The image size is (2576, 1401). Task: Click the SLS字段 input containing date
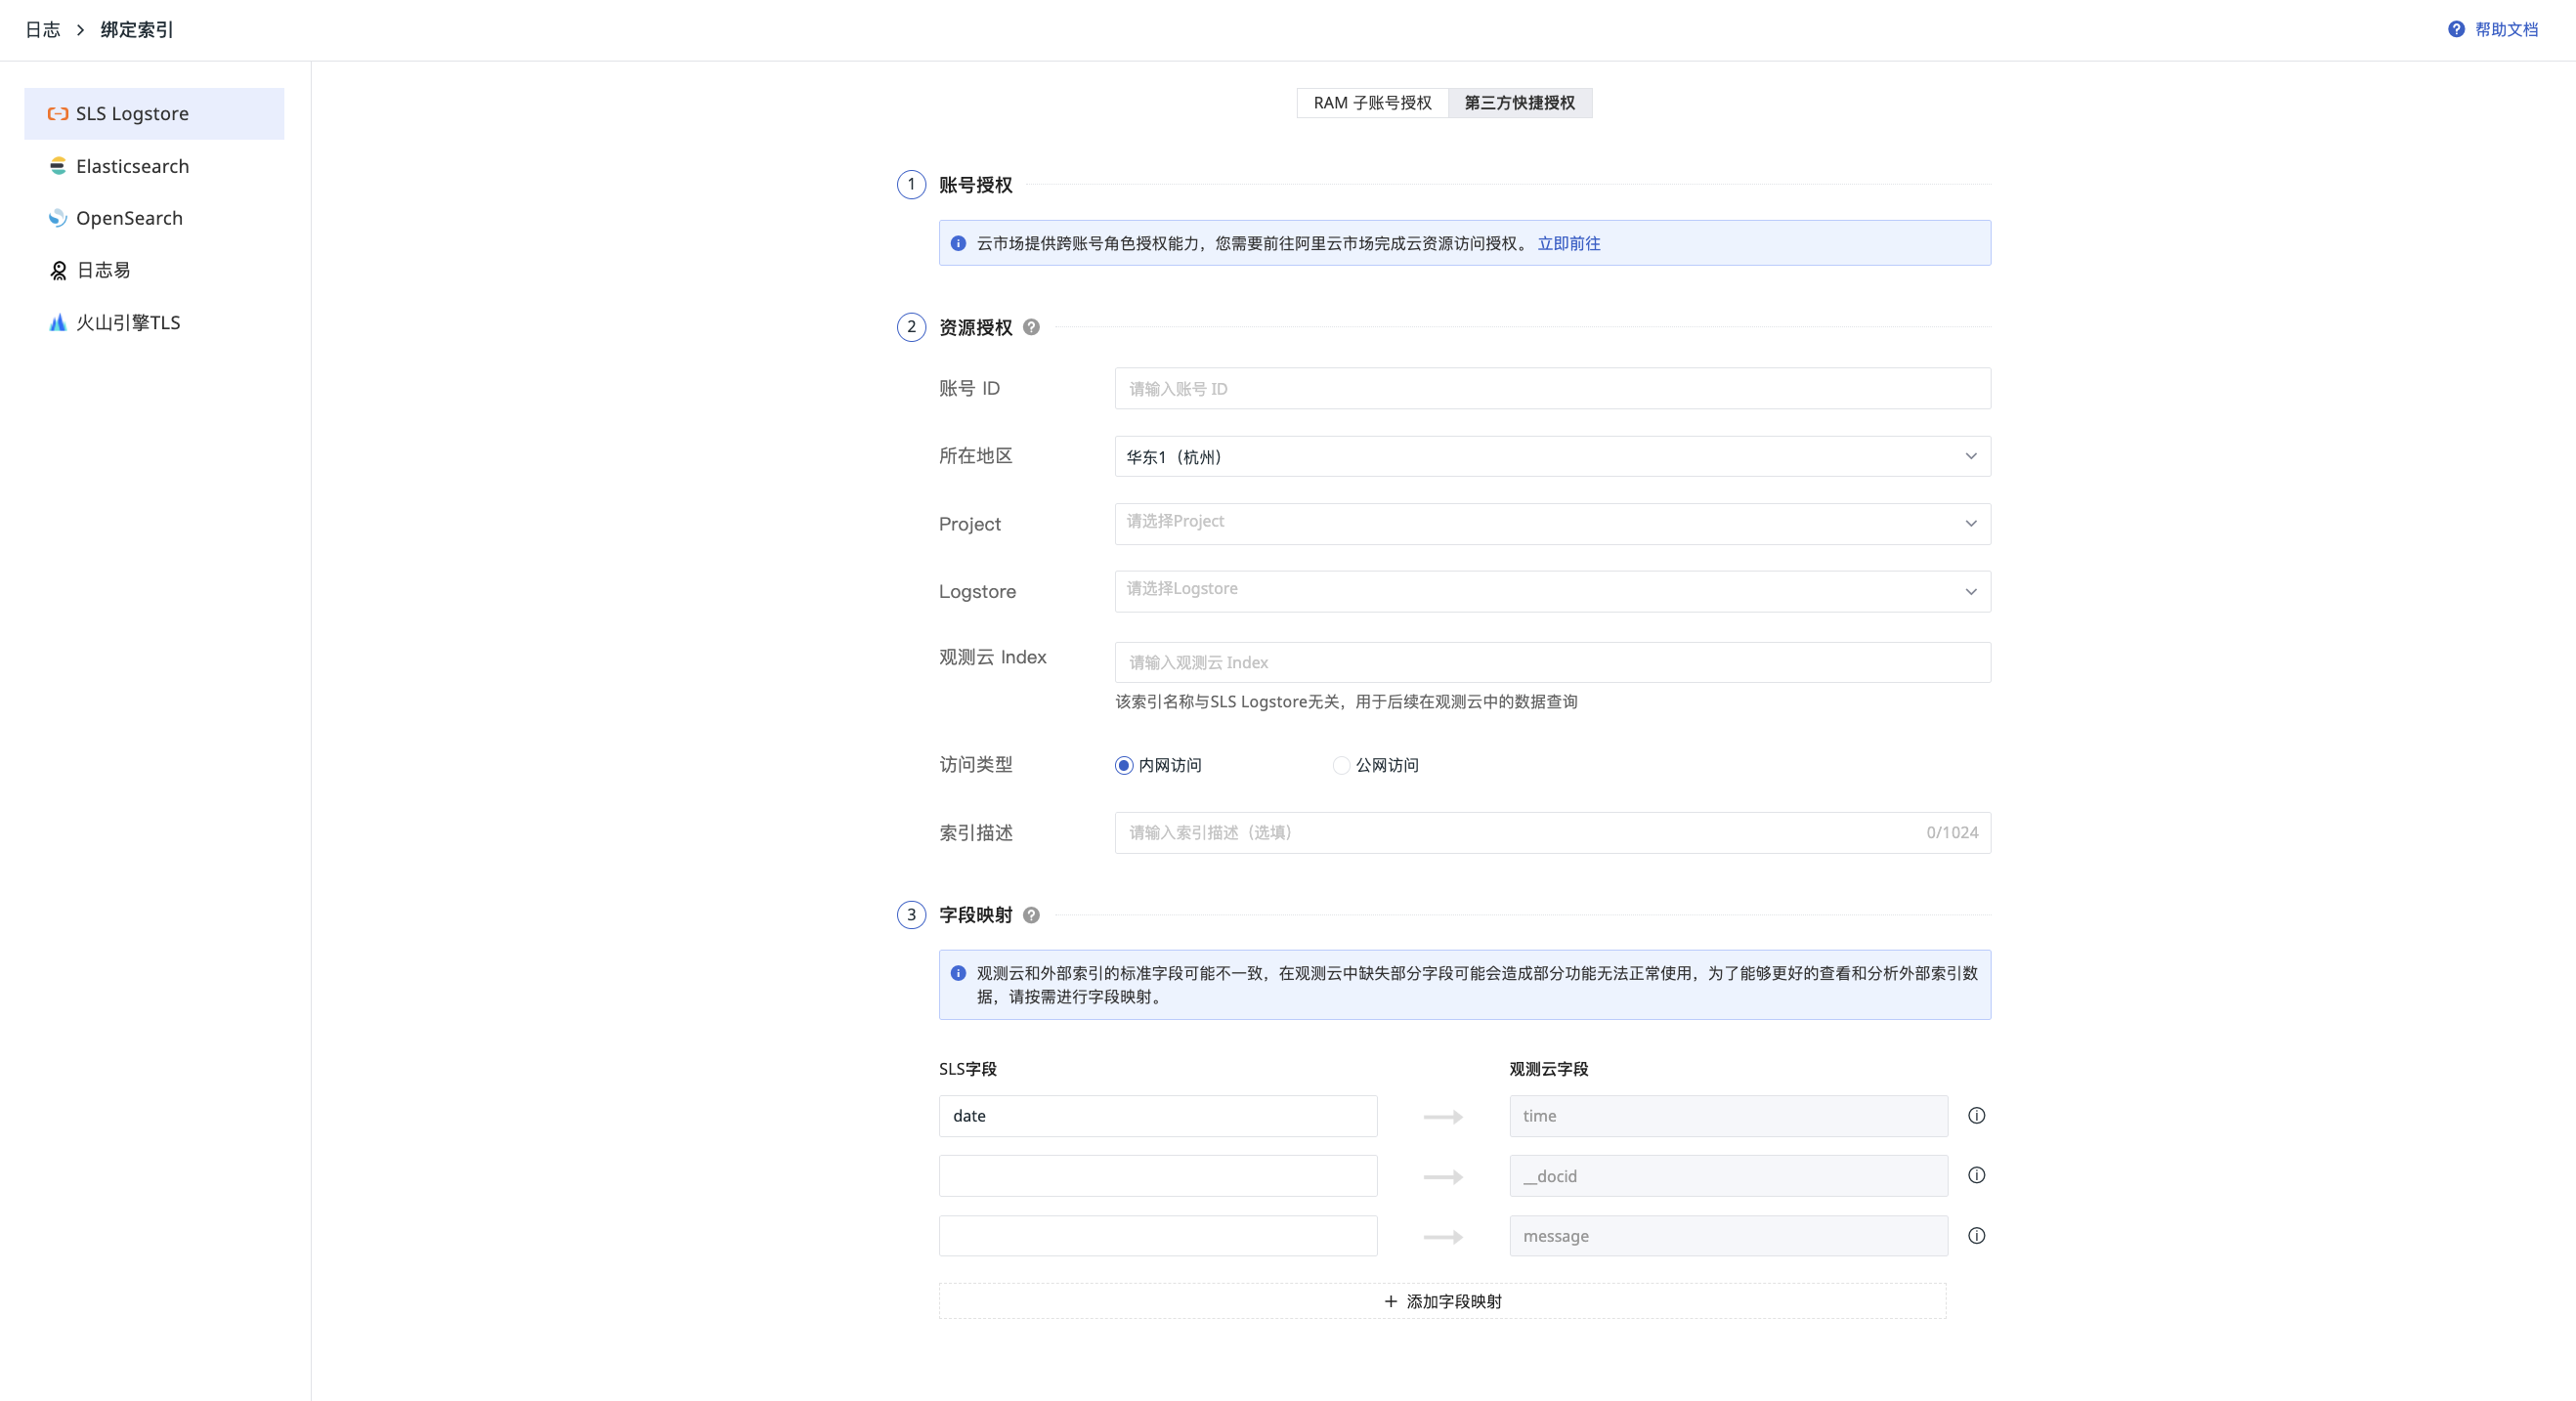tap(1158, 1116)
